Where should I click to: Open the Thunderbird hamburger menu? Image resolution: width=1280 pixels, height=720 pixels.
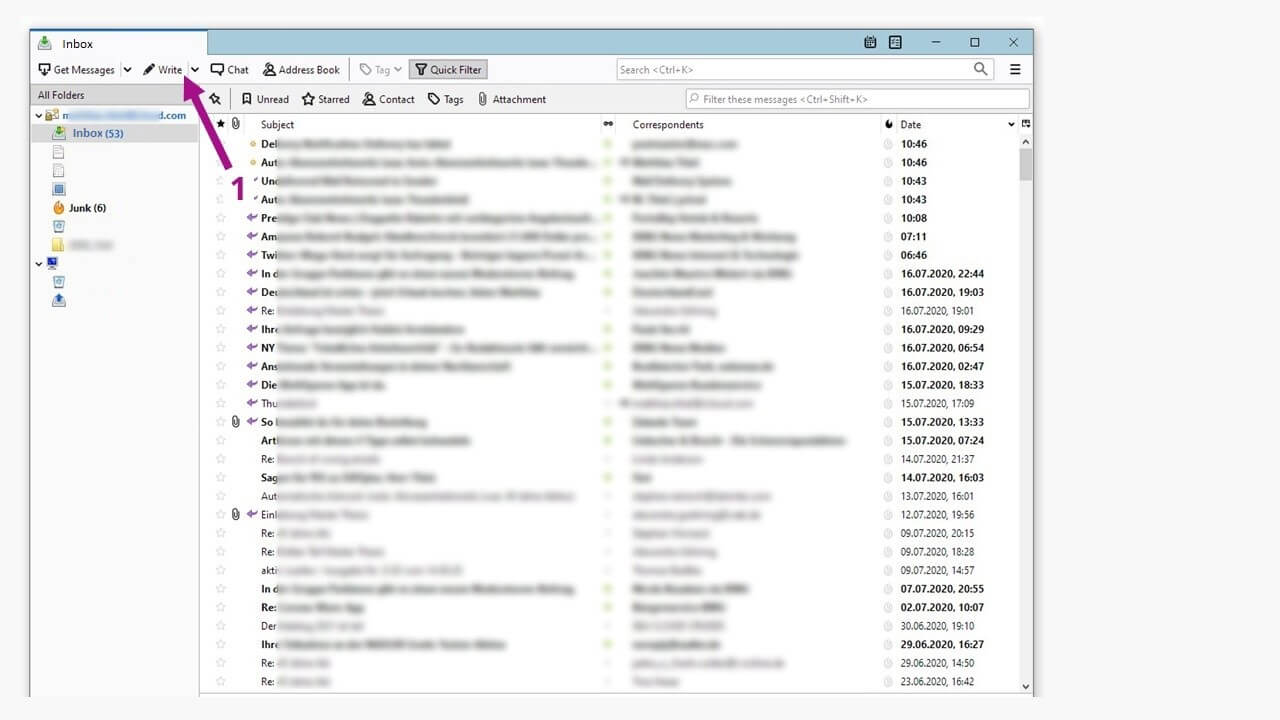1015,69
